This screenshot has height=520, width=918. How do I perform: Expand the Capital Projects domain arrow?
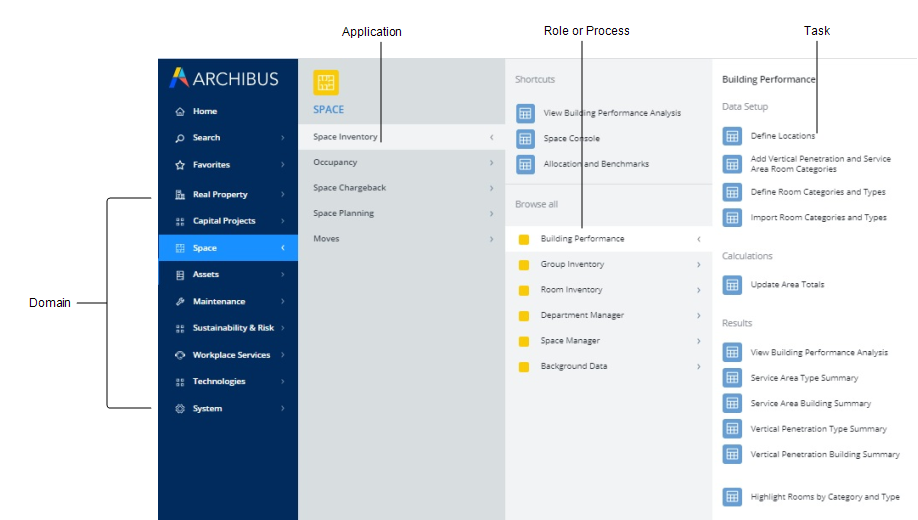click(x=283, y=221)
